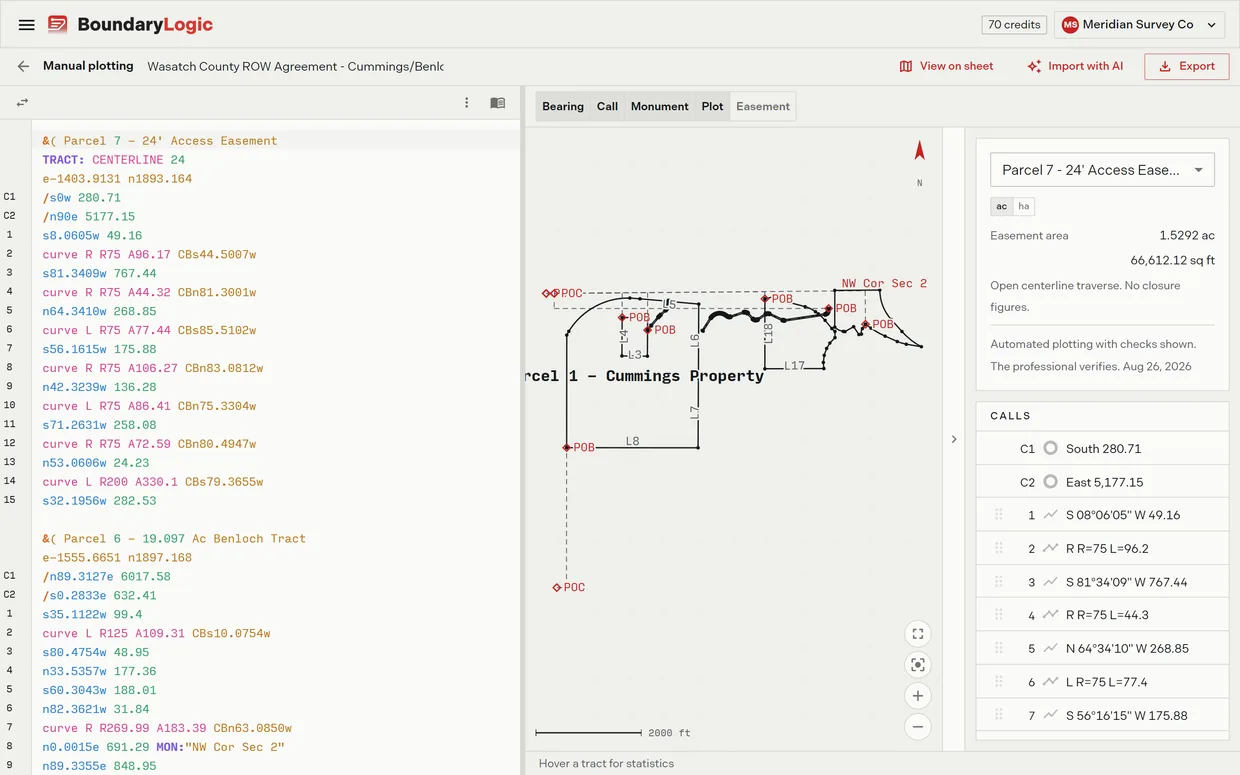Click the BoundaryLogic logo

tap(130, 25)
